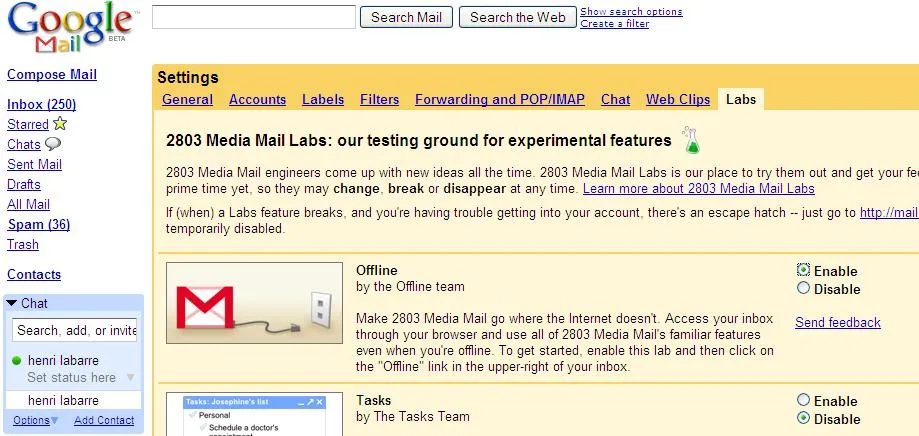919x436 pixels.
Task: Switch to the Accounts settings tab
Action: 257,99
